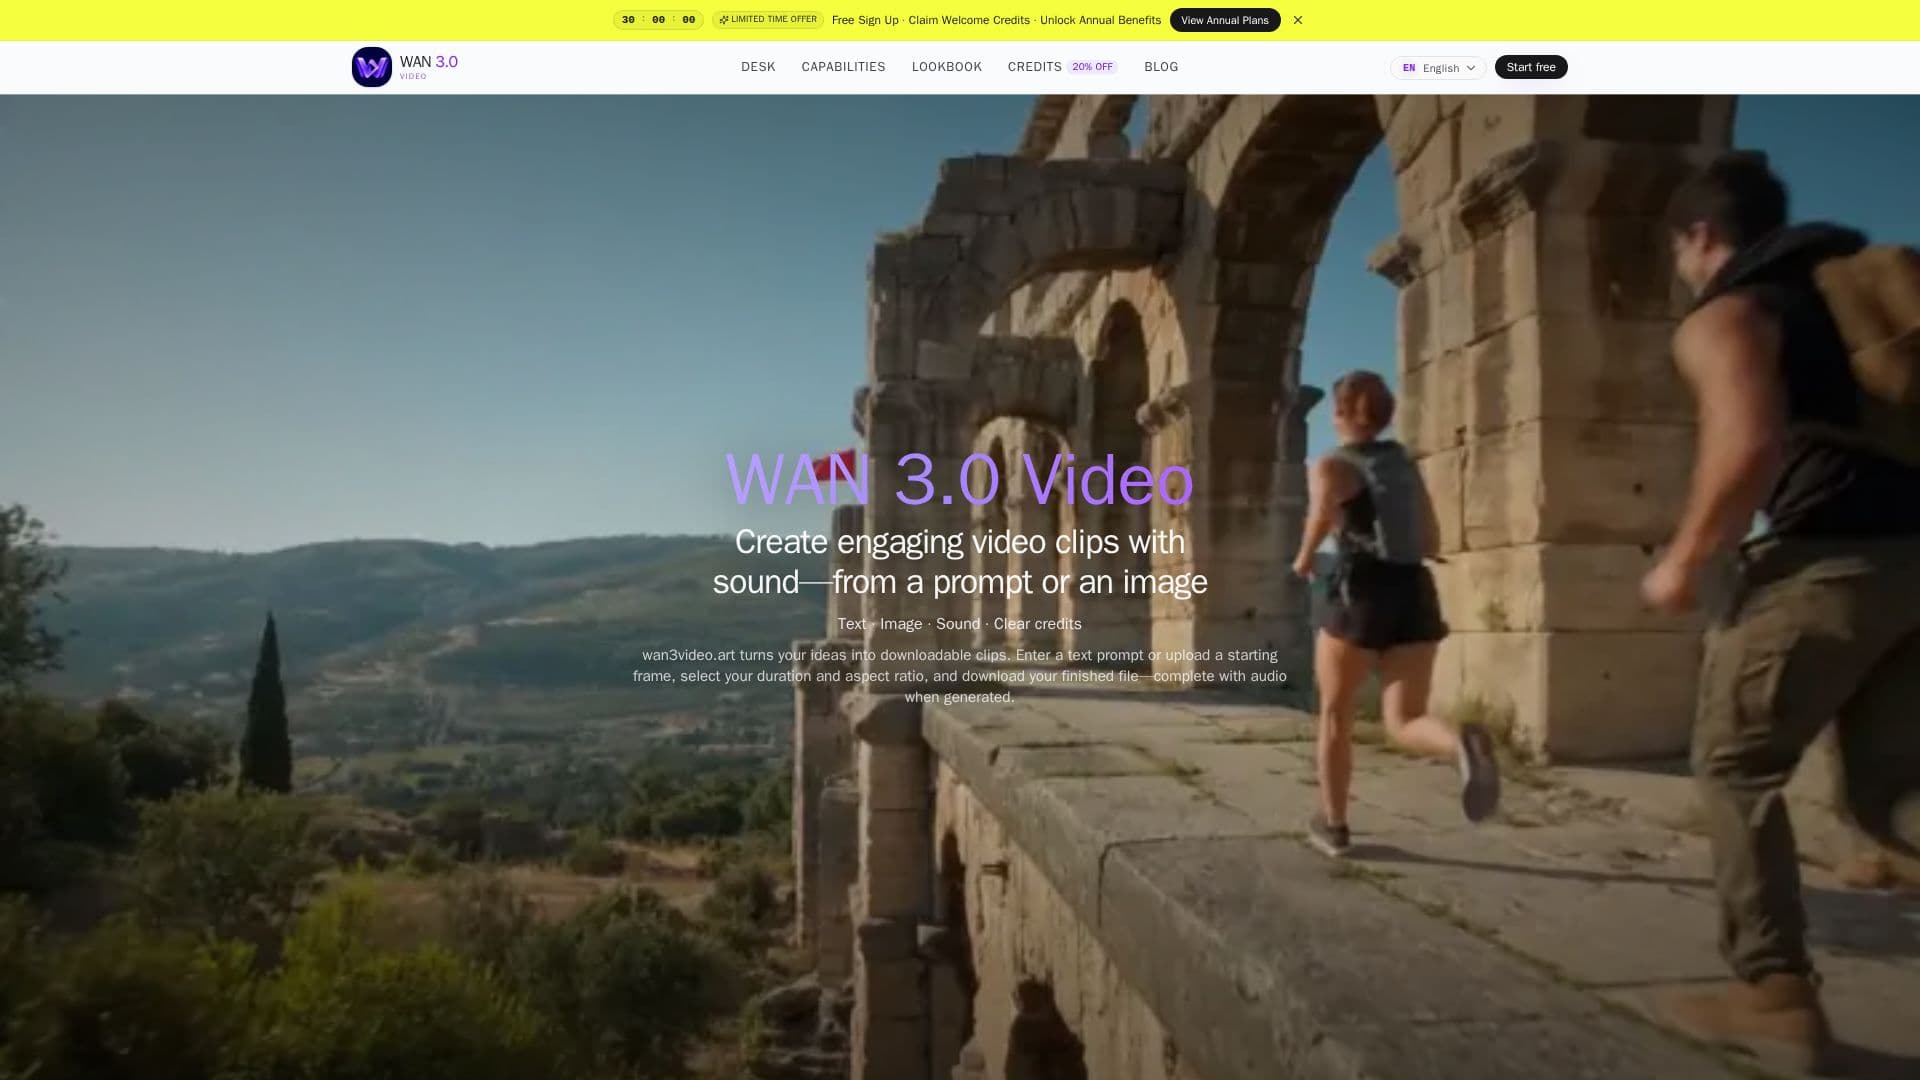The width and height of the screenshot is (1920, 1080).
Task: Open the Credits nav item
Action: [x=1035, y=67]
